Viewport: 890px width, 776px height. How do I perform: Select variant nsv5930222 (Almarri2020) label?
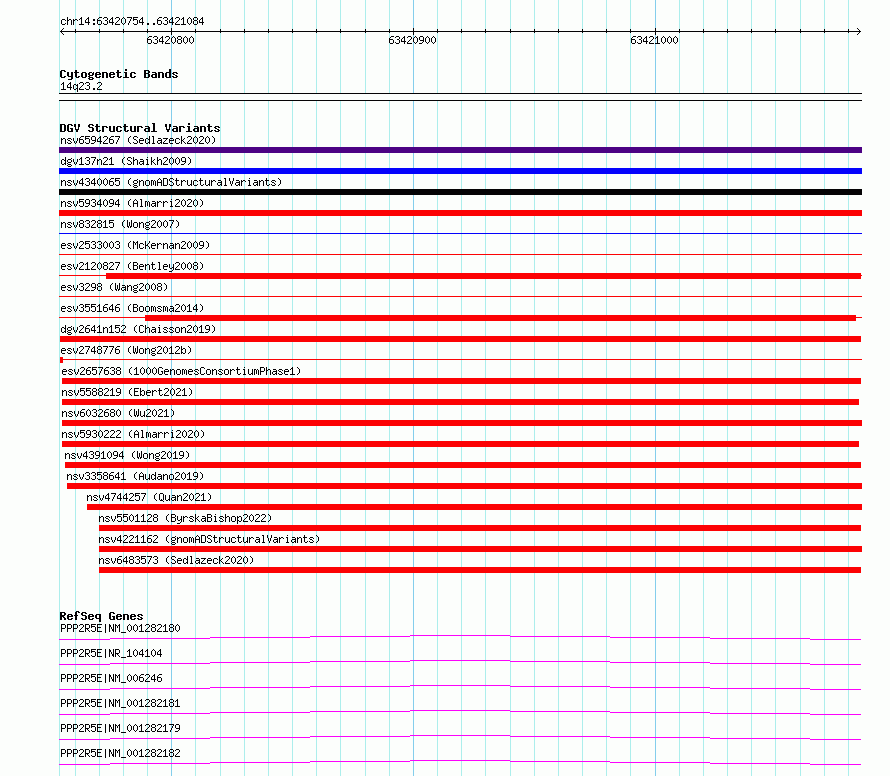click(x=133, y=434)
